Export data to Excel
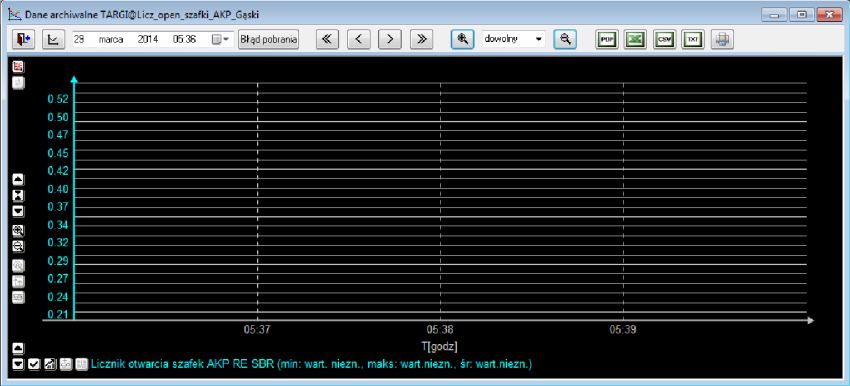Screen dimensions: 850x386 coord(635,40)
